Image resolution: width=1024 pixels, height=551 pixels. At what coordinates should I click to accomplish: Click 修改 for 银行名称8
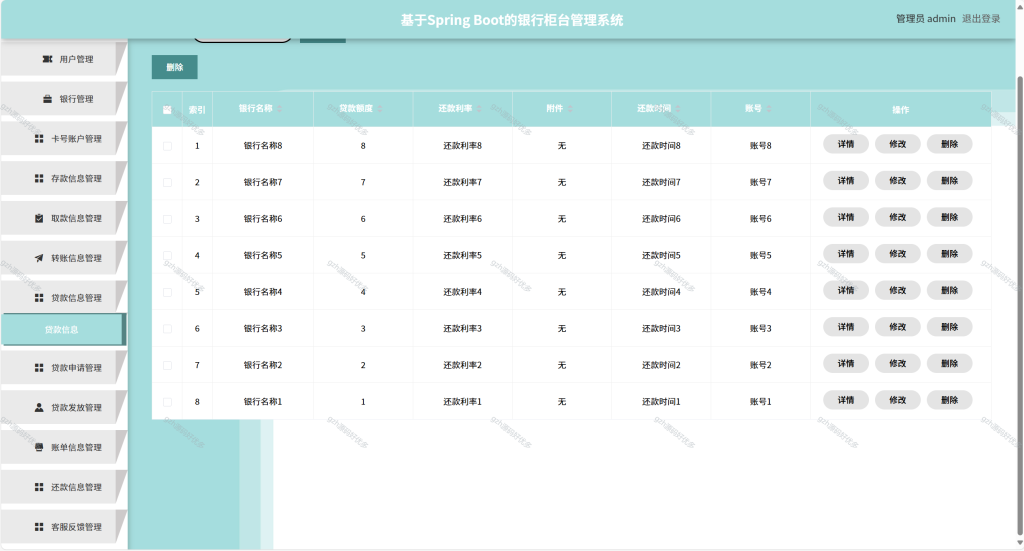897,144
